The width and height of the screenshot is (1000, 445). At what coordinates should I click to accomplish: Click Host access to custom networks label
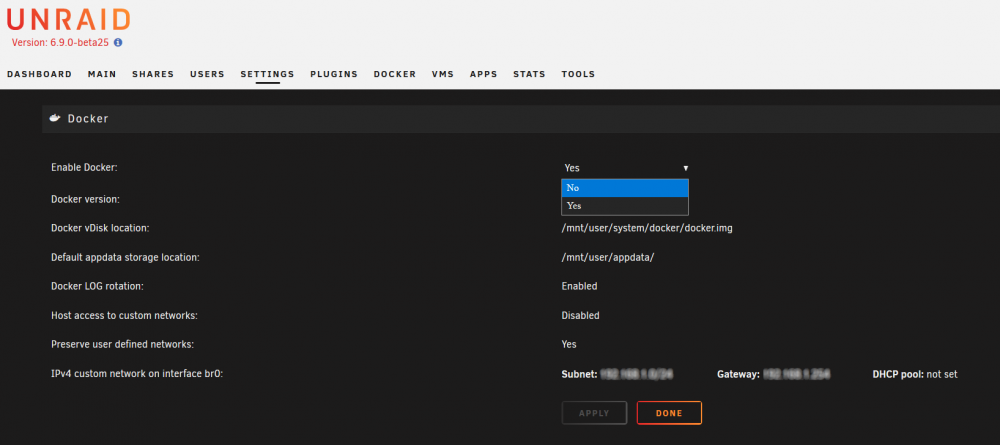[x=124, y=316]
